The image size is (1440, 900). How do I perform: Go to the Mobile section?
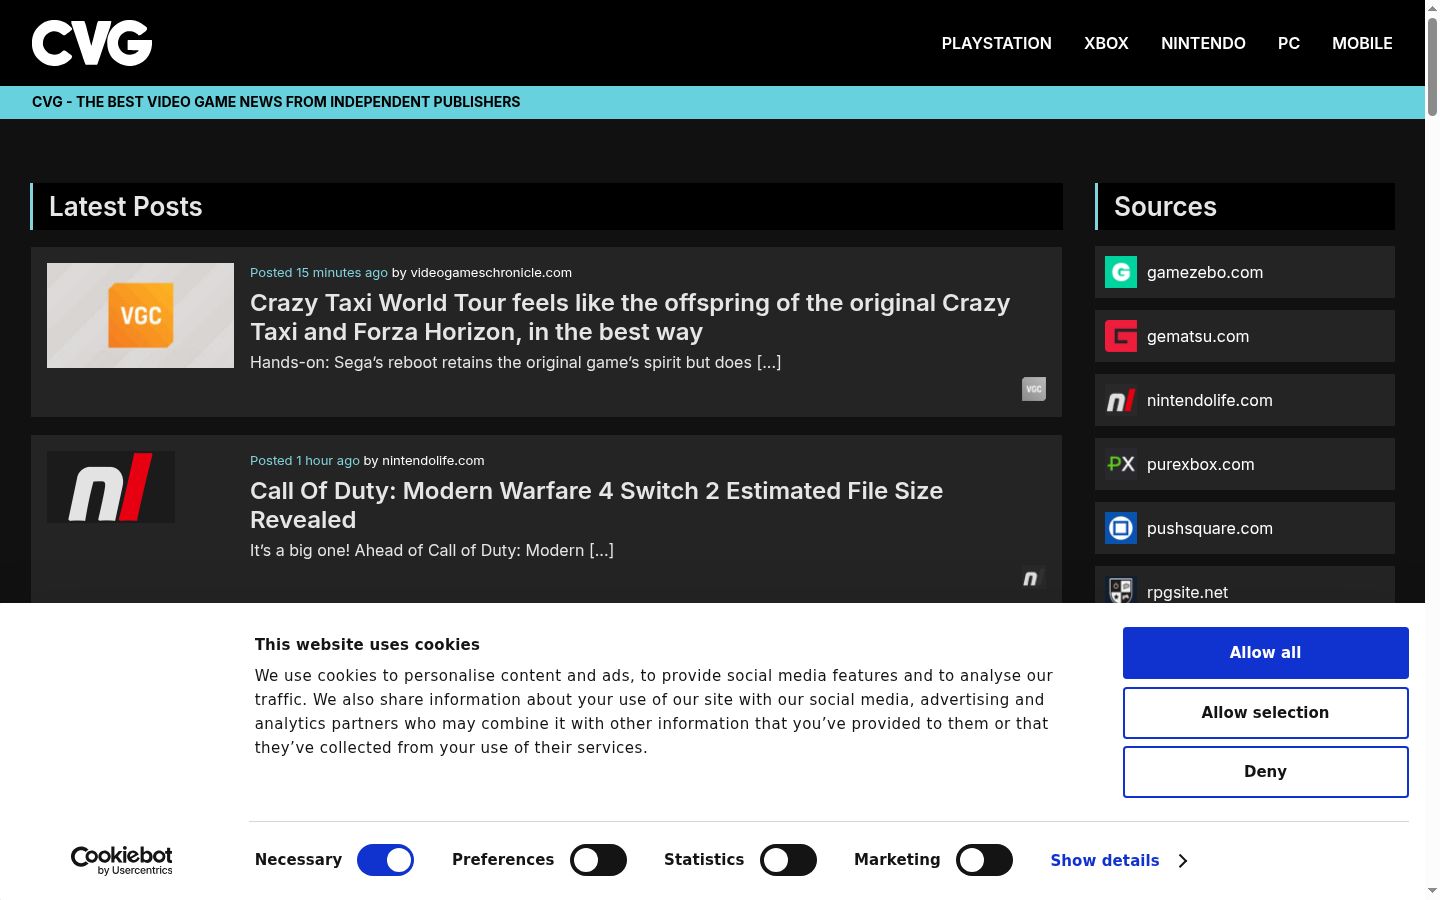1362,43
